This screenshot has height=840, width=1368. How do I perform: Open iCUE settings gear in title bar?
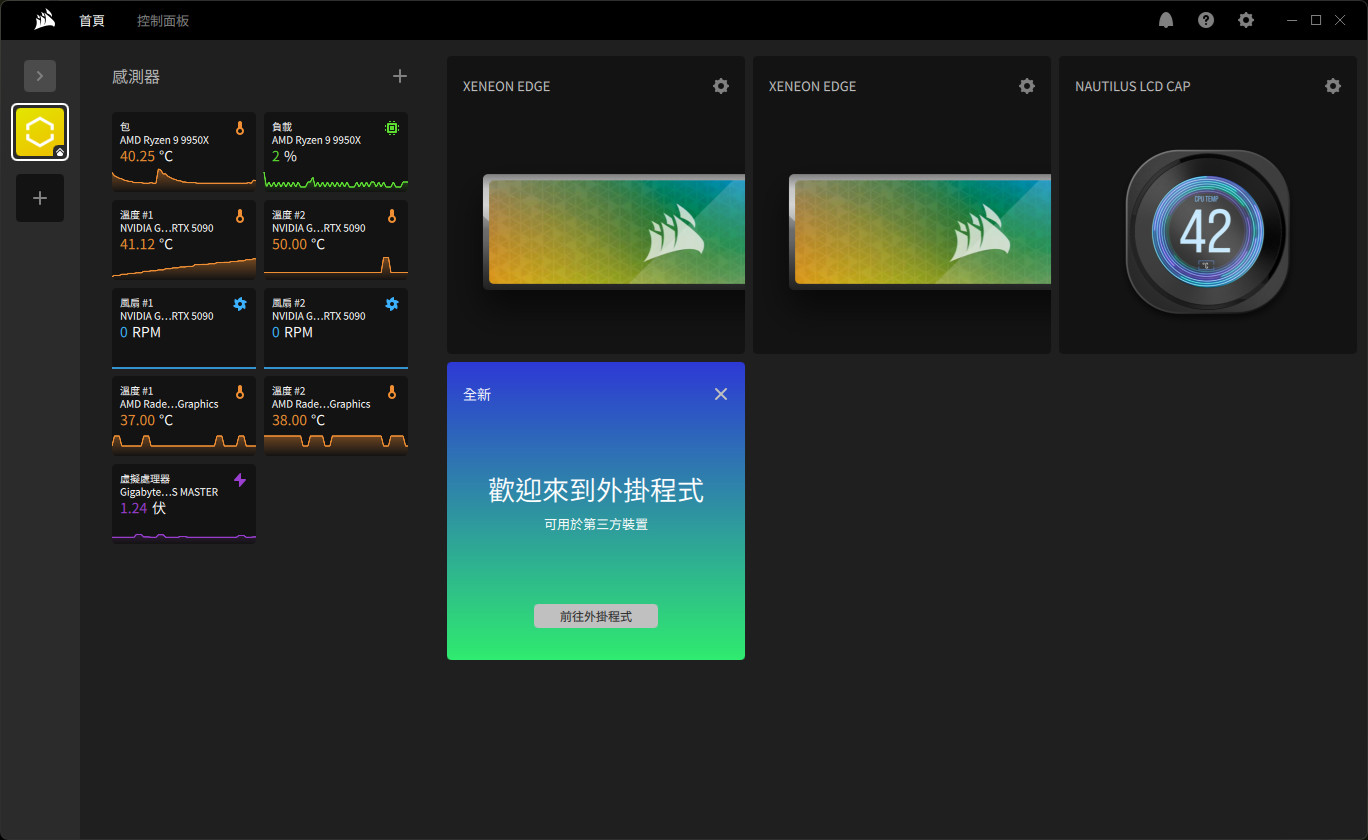pyautogui.click(x=1246, y=20)
